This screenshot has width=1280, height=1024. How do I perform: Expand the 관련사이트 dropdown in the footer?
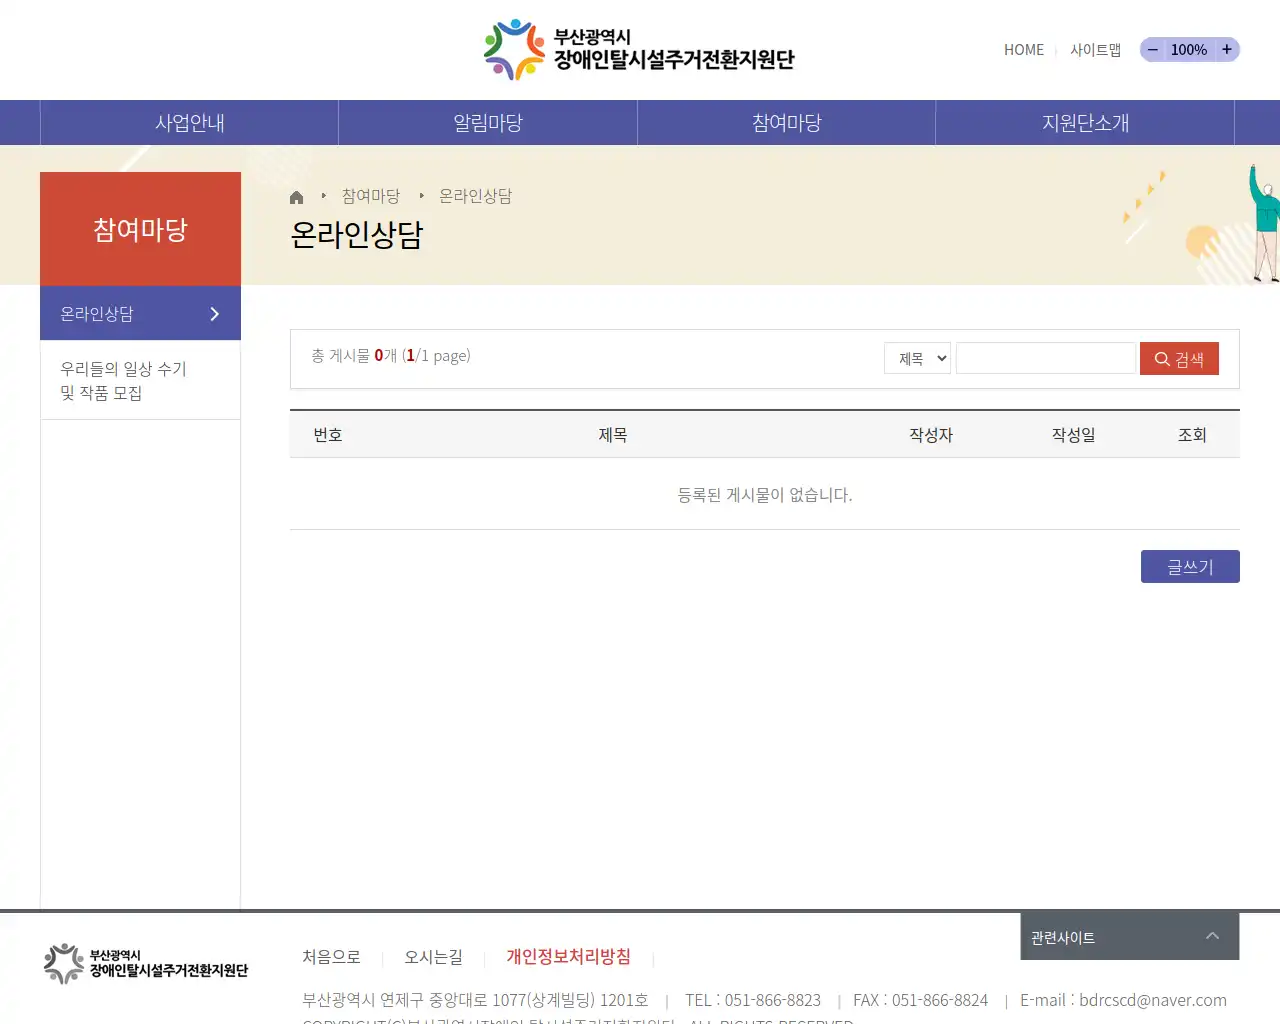coord(1130,937)
